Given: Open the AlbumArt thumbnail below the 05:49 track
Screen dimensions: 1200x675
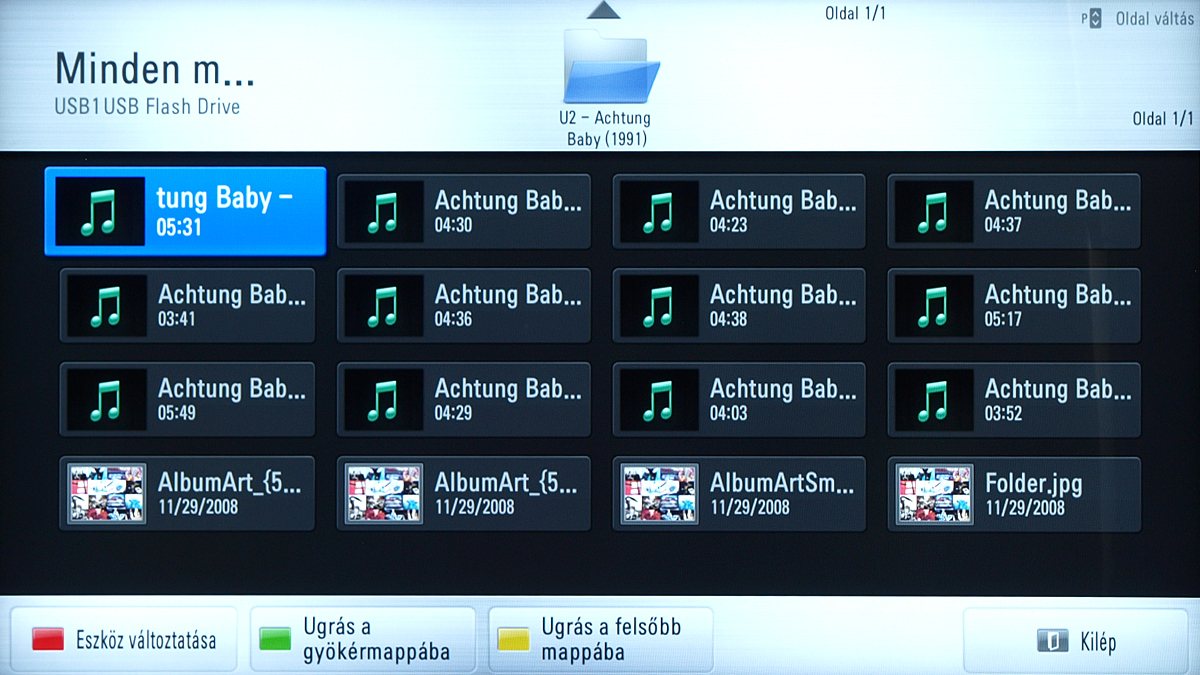Looking at the screenshot, I should [107, 494].
